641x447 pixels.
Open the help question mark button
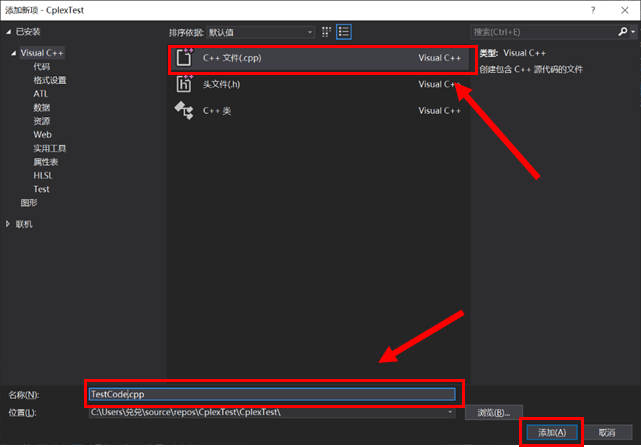click(593, 10)
